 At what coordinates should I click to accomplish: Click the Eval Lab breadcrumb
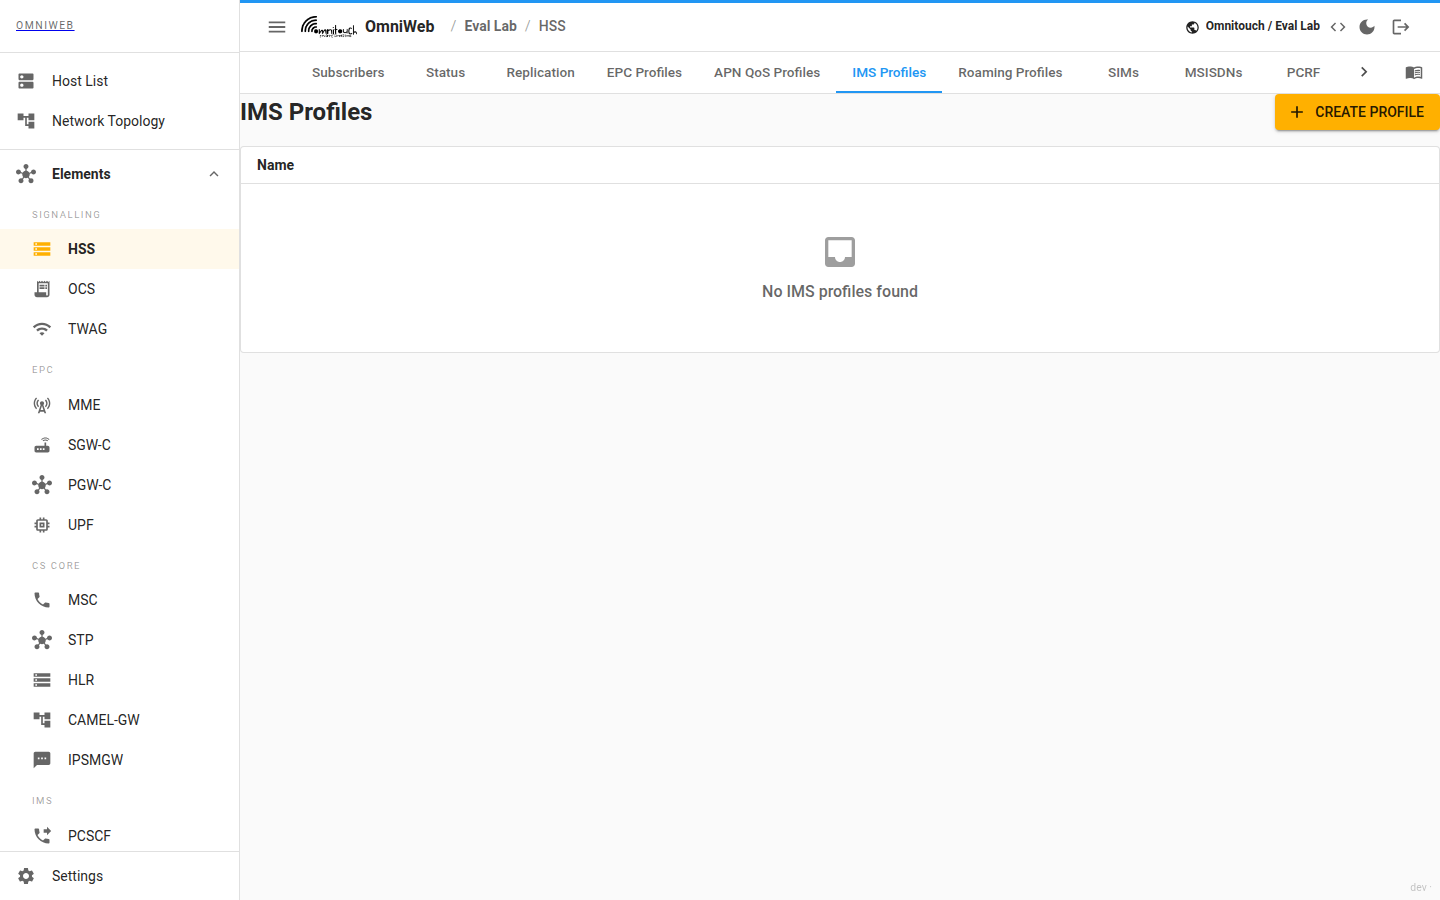491,27
